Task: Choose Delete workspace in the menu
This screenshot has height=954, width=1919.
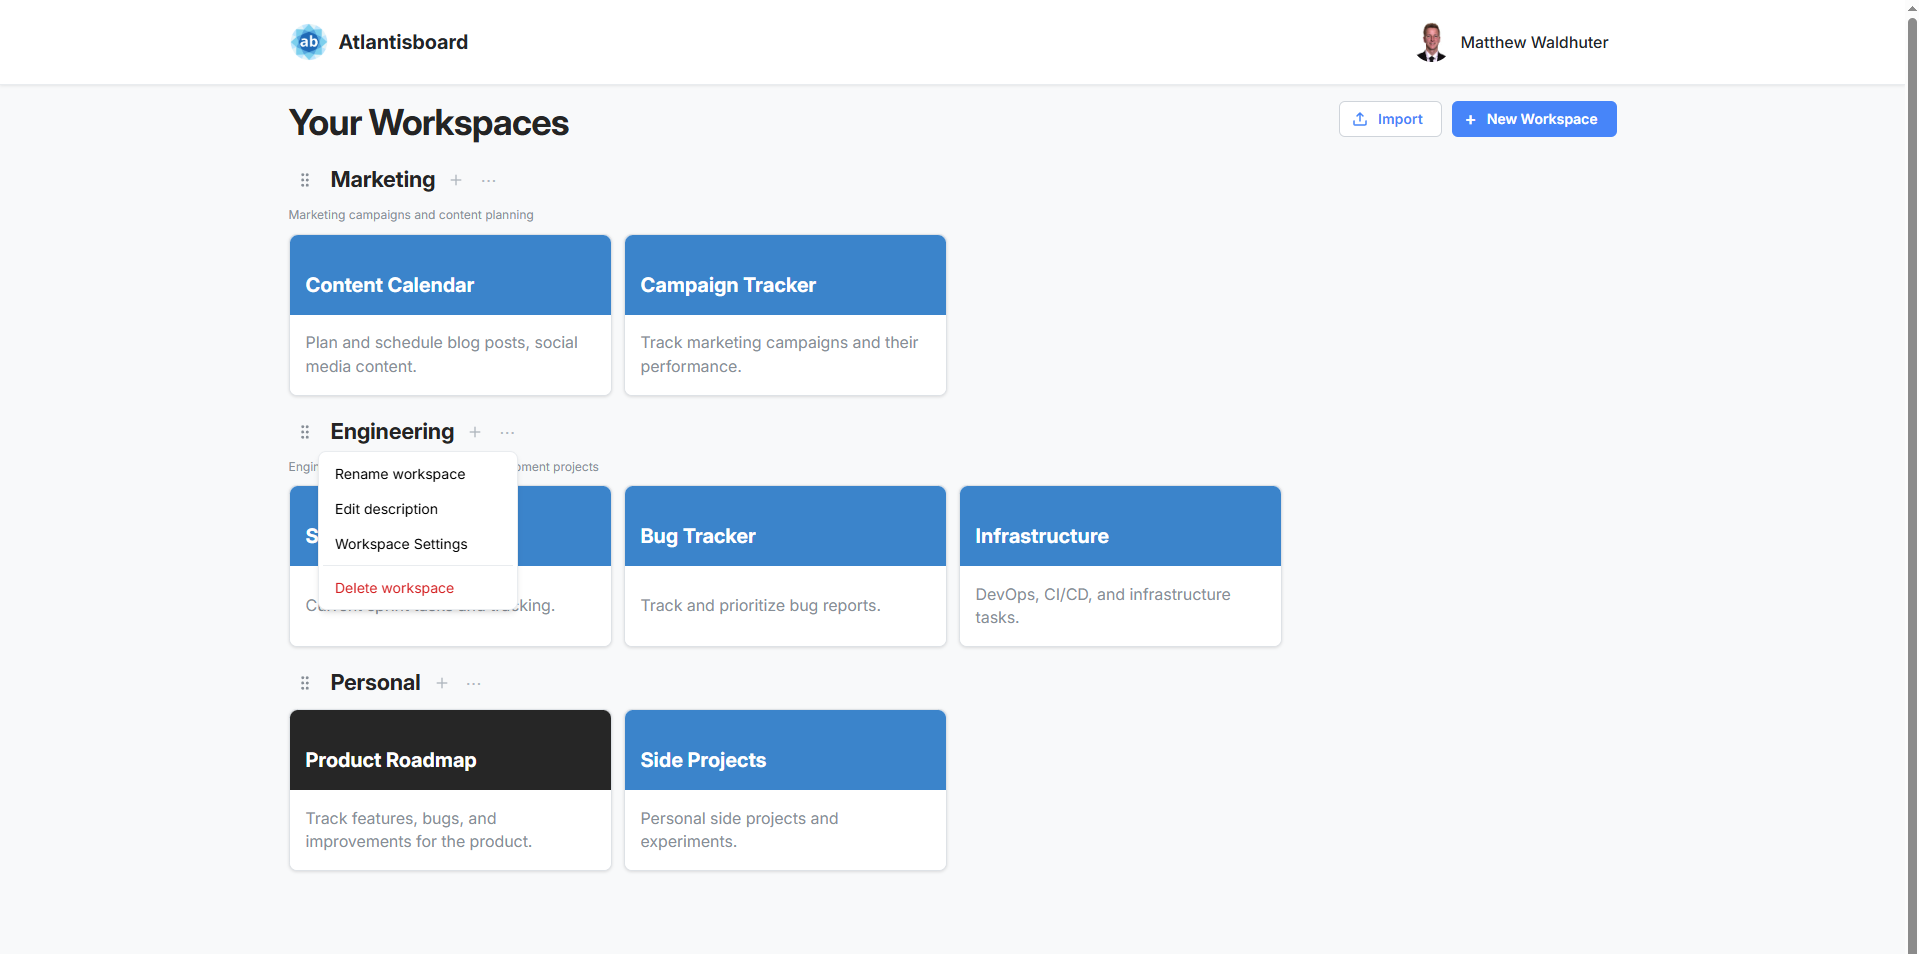Action: pos(418,588)
